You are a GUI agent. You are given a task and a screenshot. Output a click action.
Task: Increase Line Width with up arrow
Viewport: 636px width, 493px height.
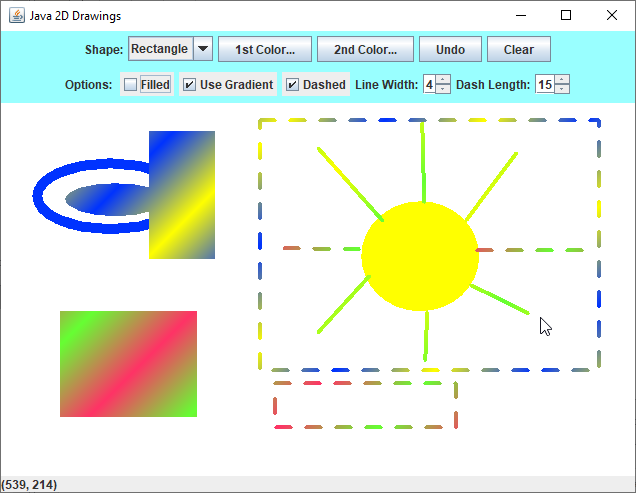click(x=443, y=80)
